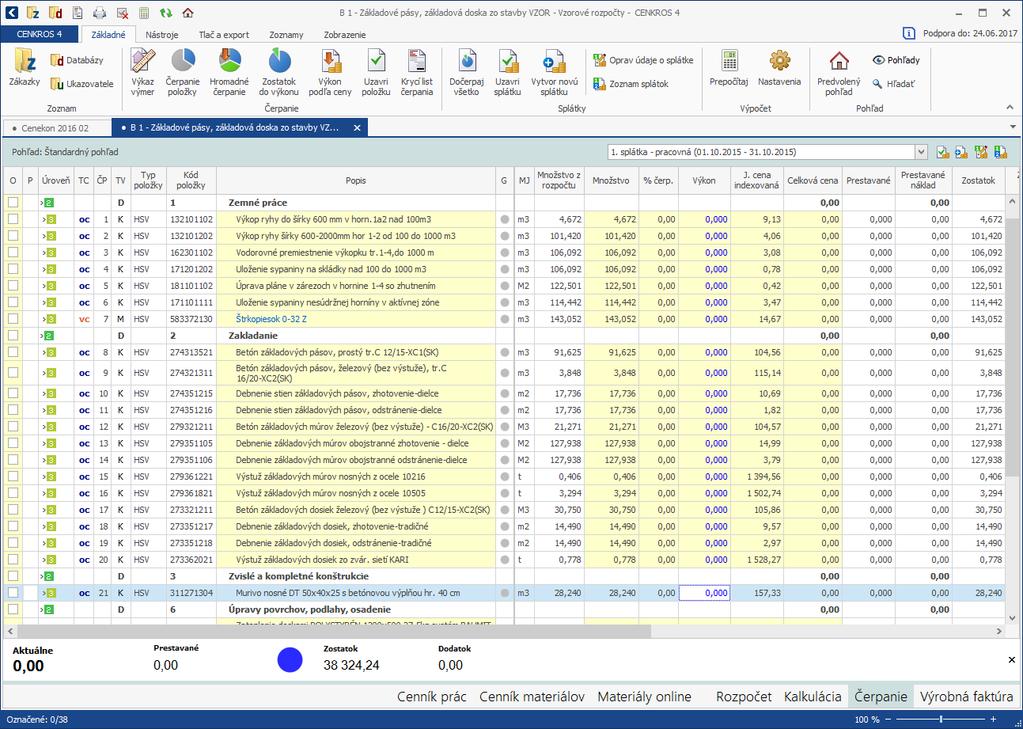Open the 1. splátka - pracovná dropdown

pos(921,152)
